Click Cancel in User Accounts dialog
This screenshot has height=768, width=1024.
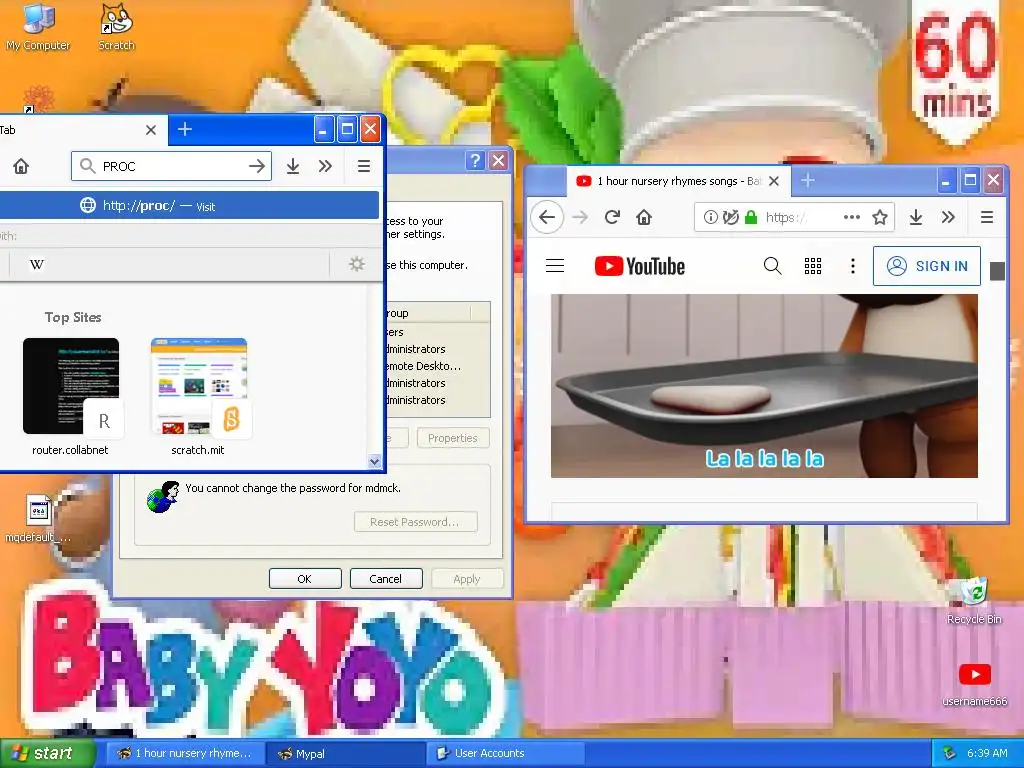point(386,579)
